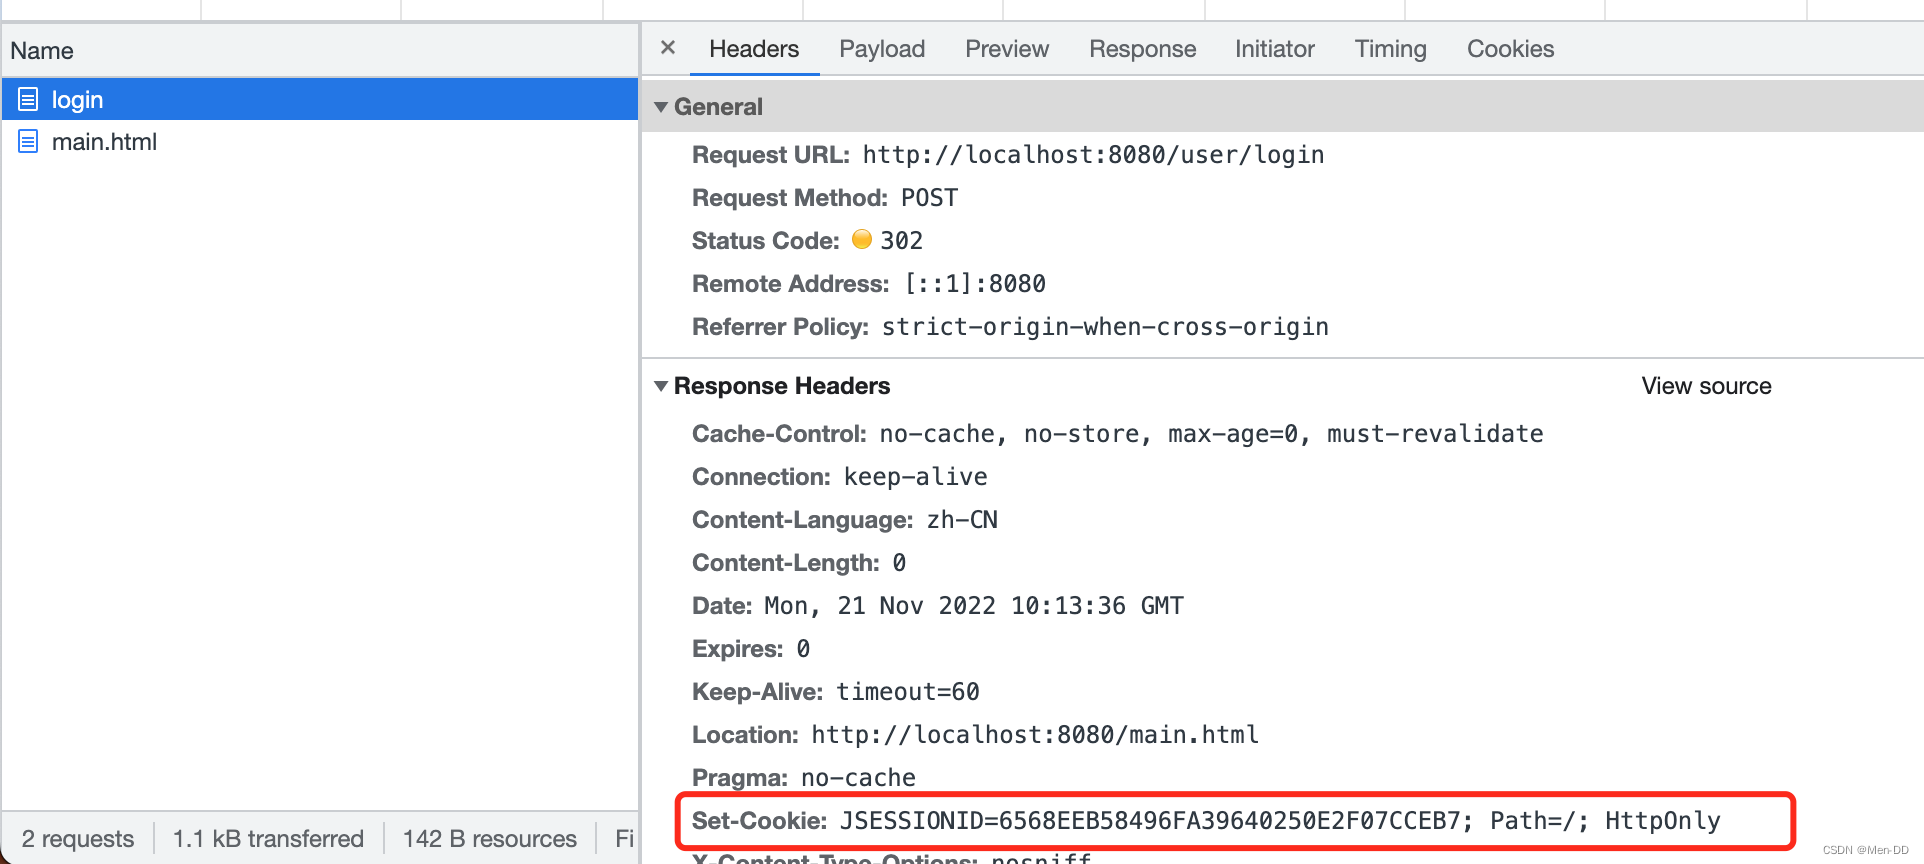Click the zh-CN Content-Language value
1924x864 pixels.
(x=962, y=520)
